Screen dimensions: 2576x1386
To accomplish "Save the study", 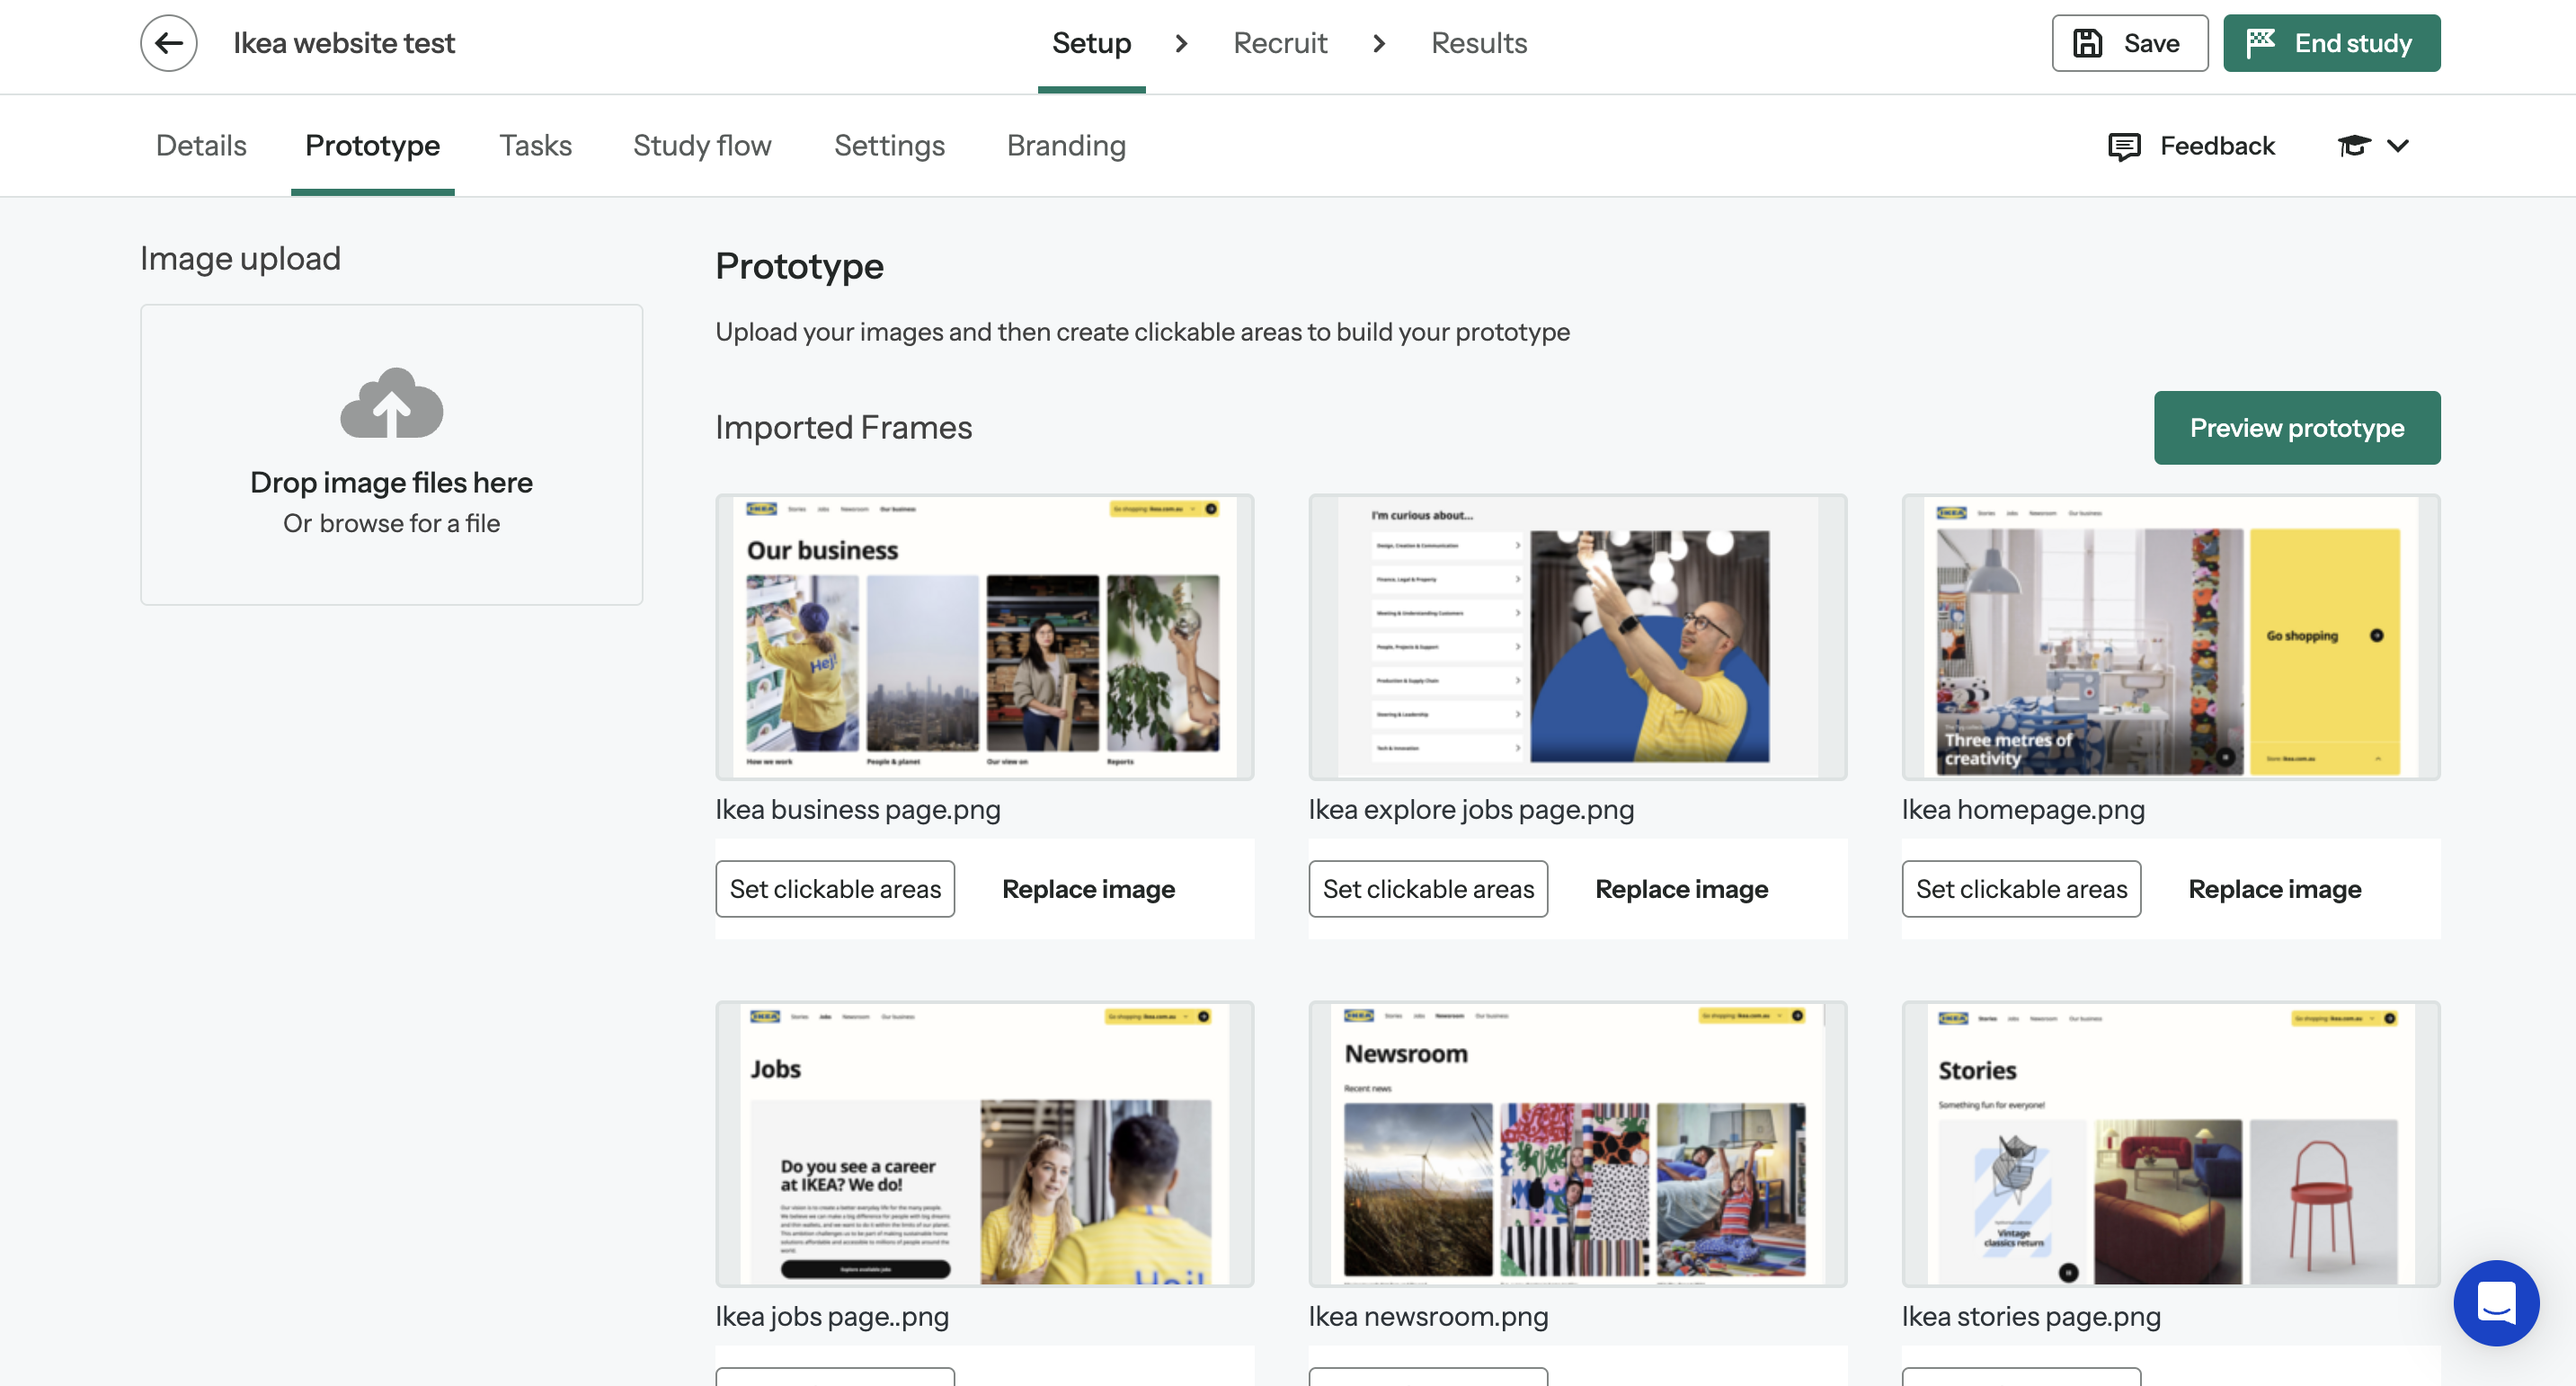I will pos(2130,43).
